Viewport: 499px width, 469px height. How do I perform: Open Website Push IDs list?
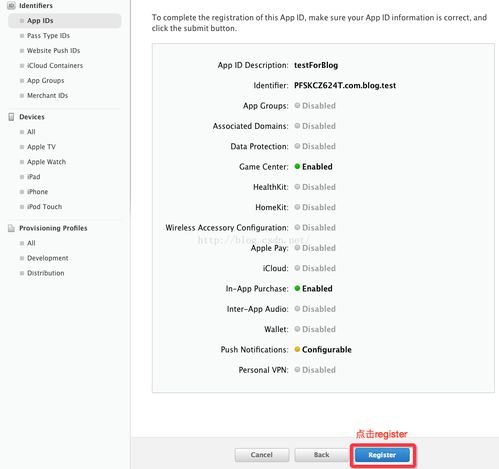[x=53, y=51]
